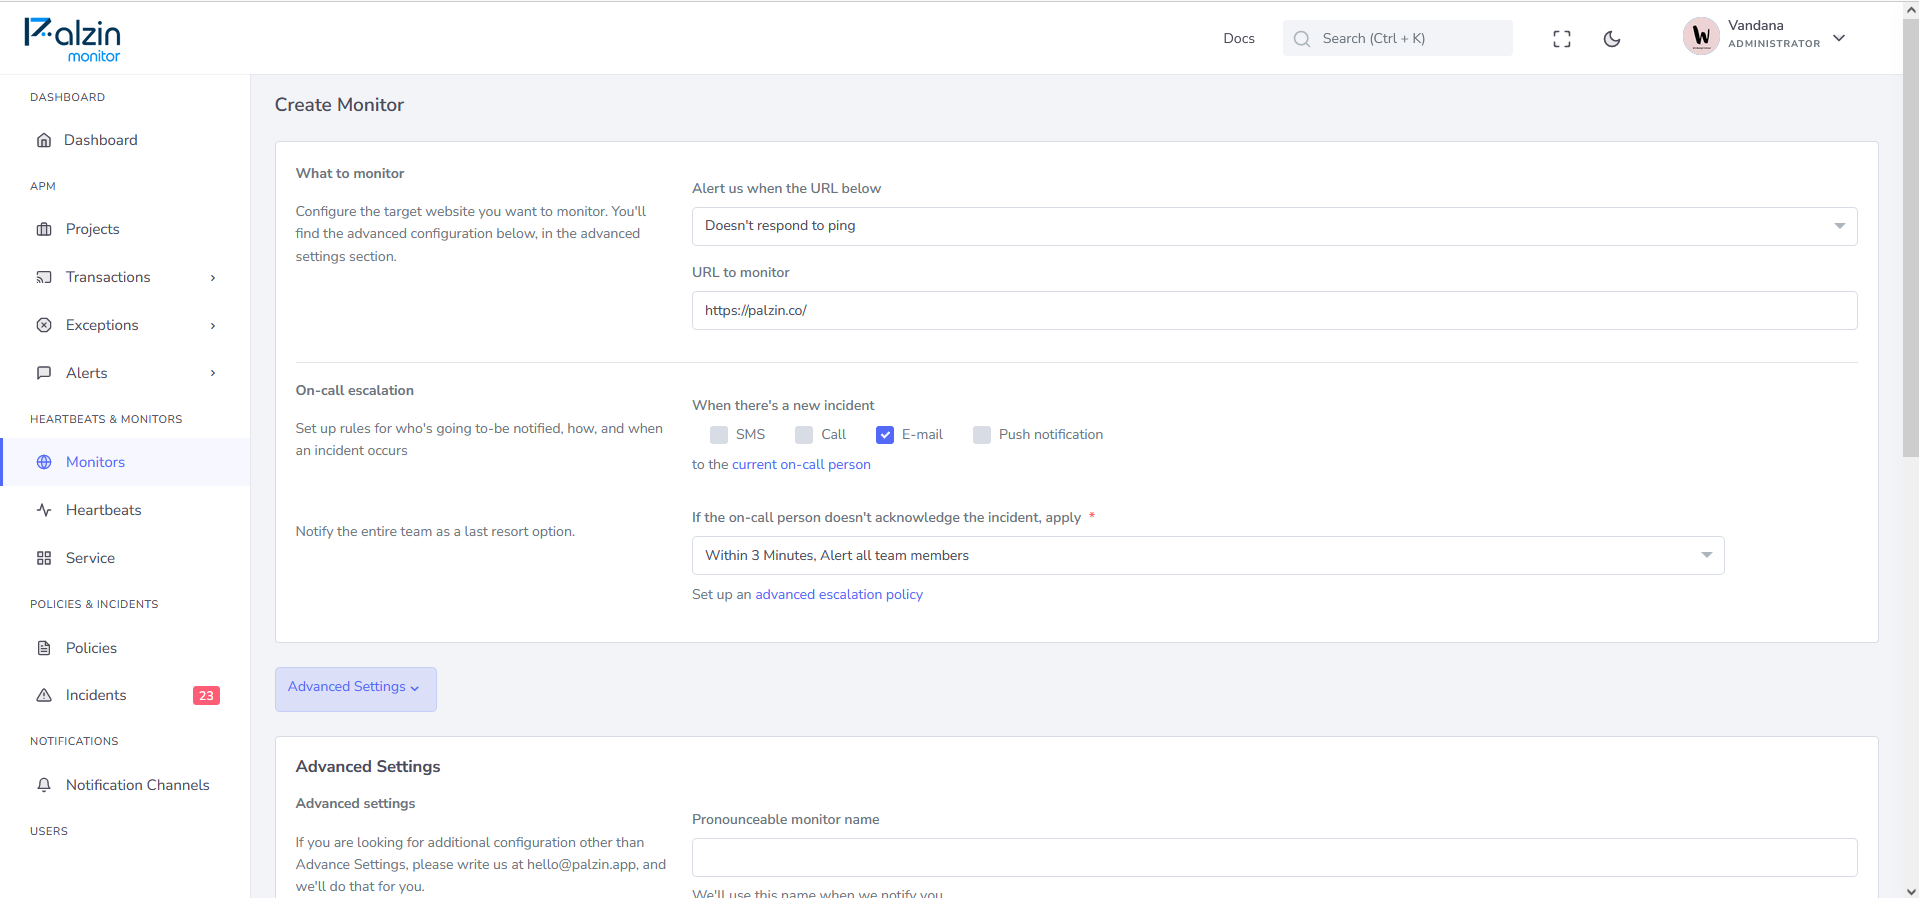Open the escalation timing dropdown

[1208, 556]
